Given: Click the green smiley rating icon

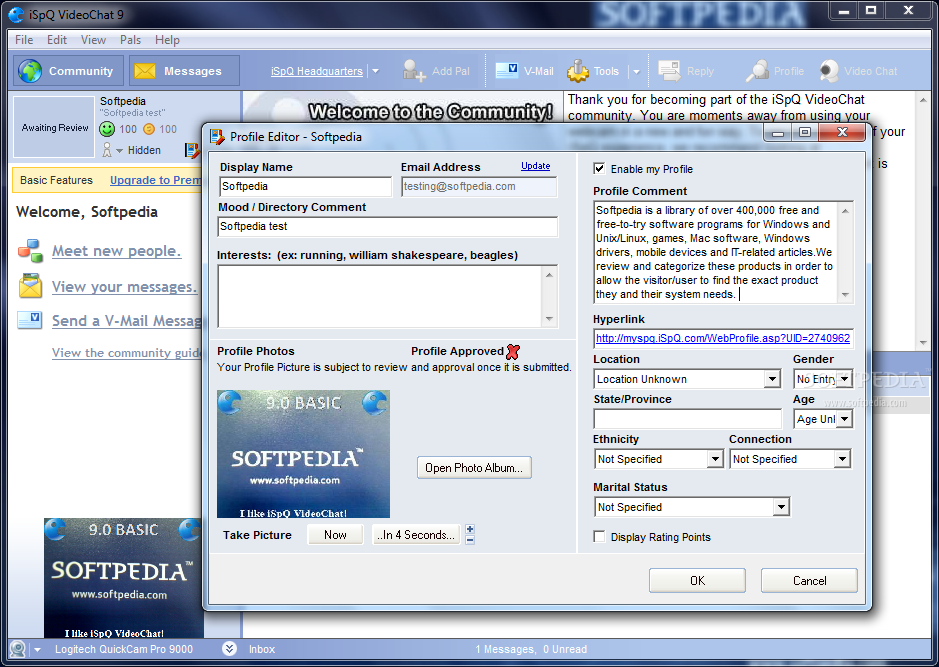Looking at the screenshot, I should tap(107, 129).
